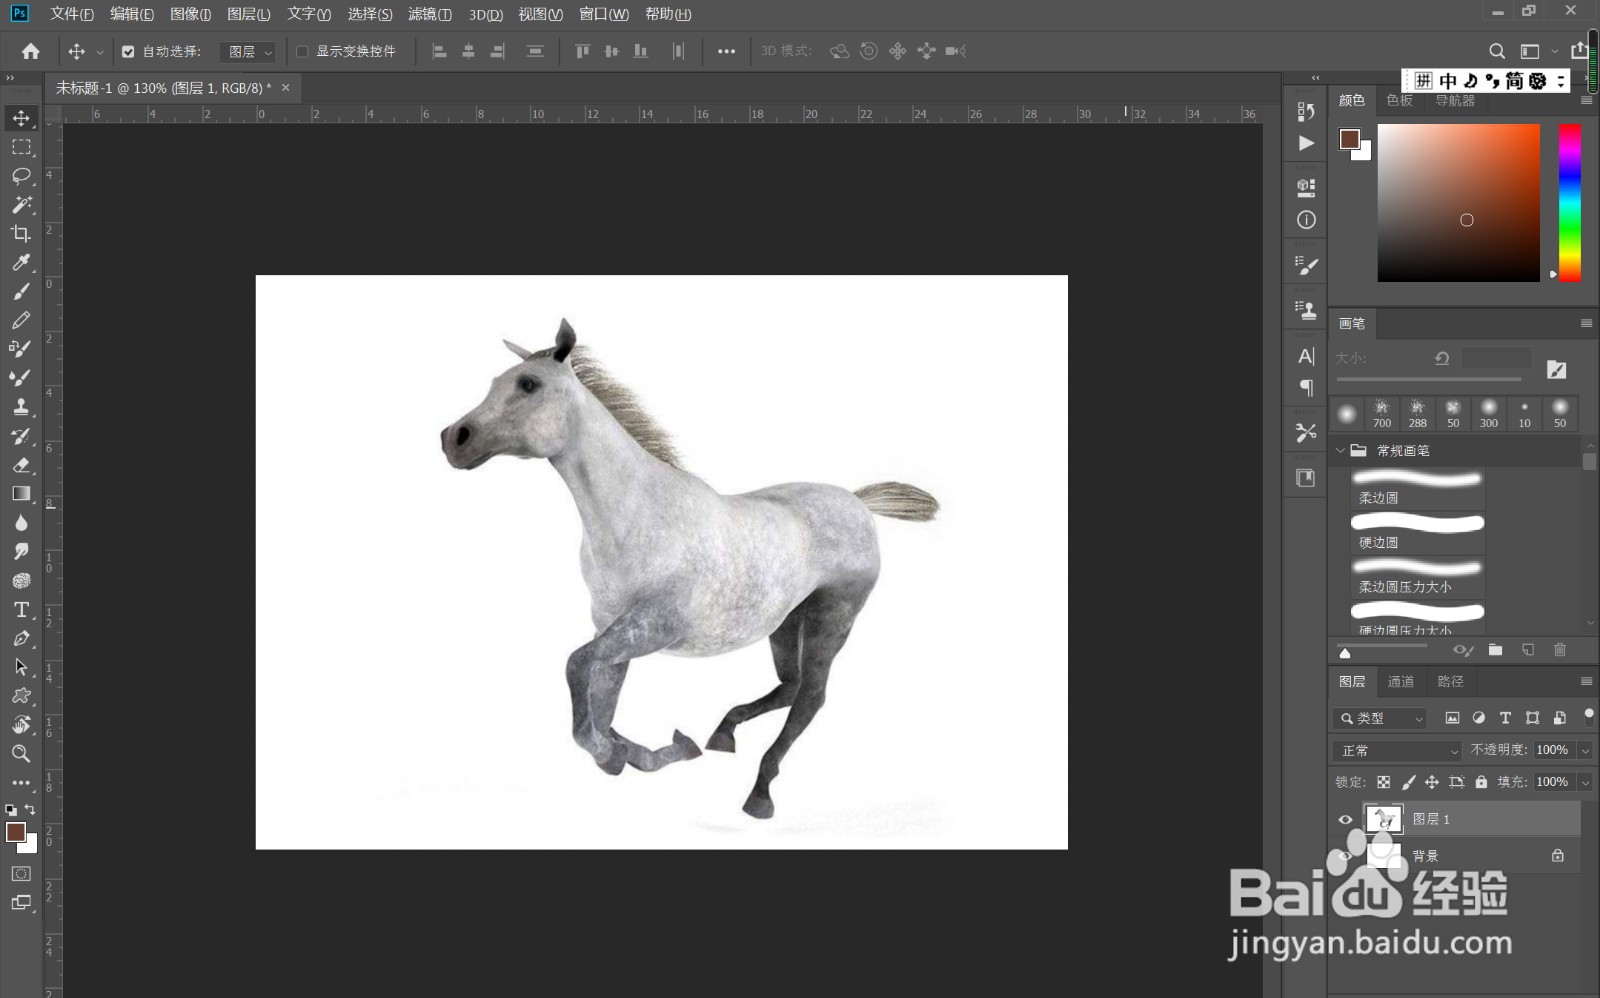Choose the 柔边圆 brush preset
Screen dimensions: 1600x998
(x=1417, y=487)
